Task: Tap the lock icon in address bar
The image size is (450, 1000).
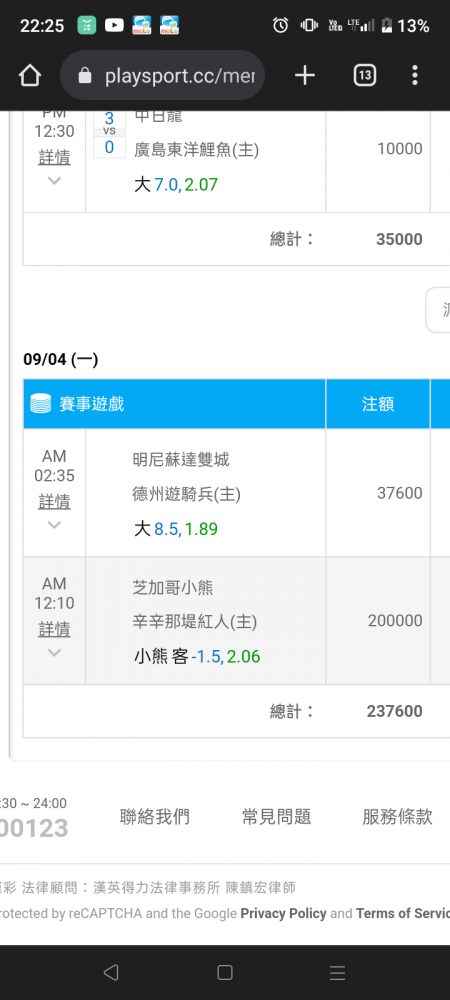Action: click(x=85, y=77)
